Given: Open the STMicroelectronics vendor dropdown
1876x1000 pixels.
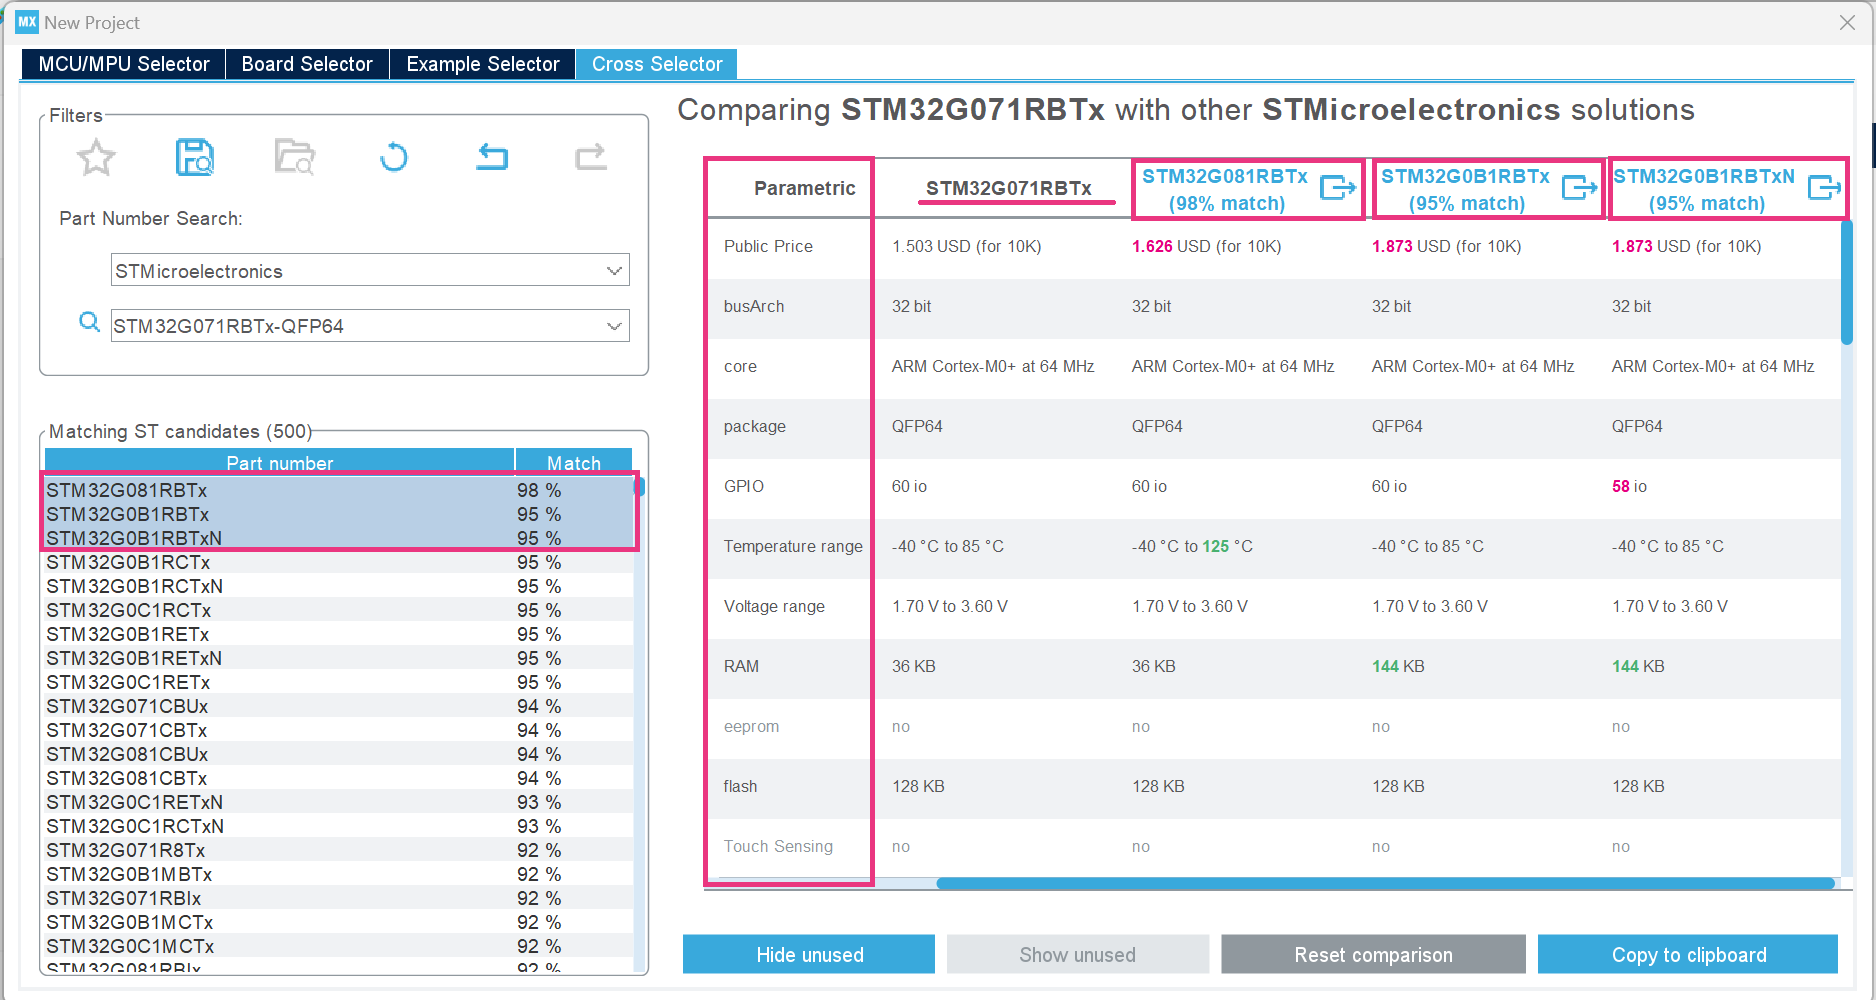Looking at the screenshot, I should (613, 270).
